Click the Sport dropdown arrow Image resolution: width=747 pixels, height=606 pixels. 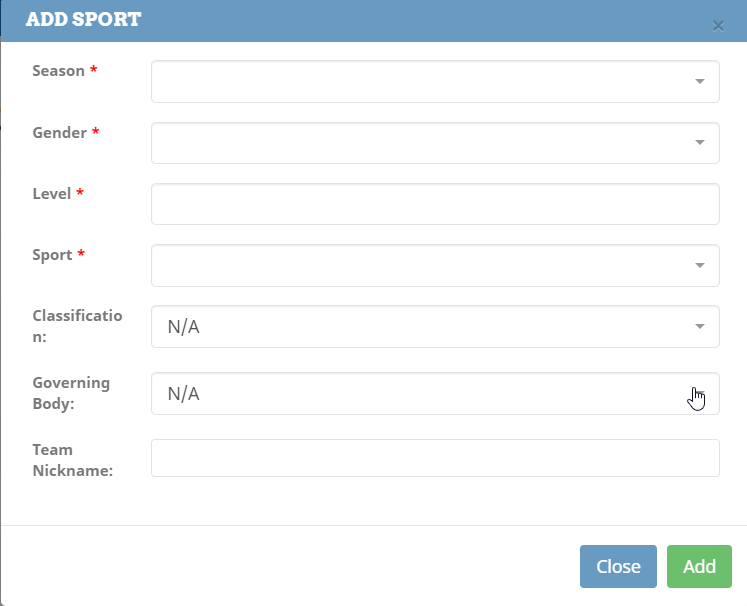pyautogui.click(x=700, y=266)
